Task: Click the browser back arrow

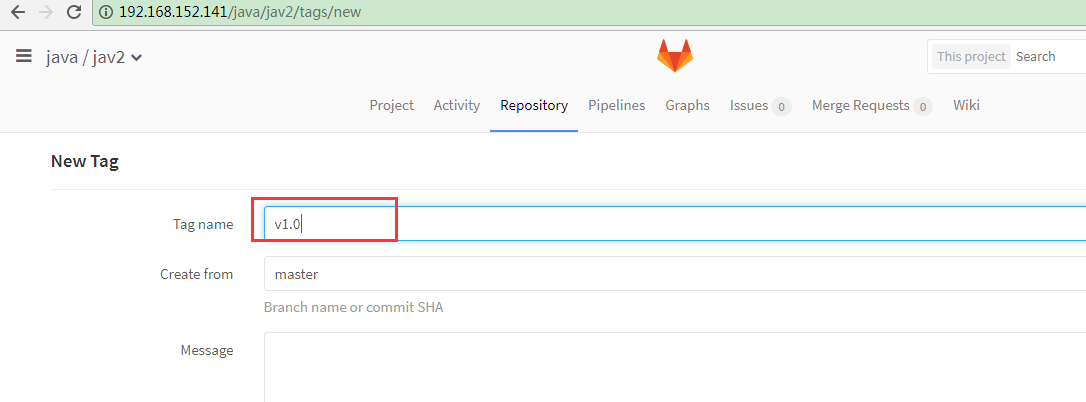Action: coord(17,13)
